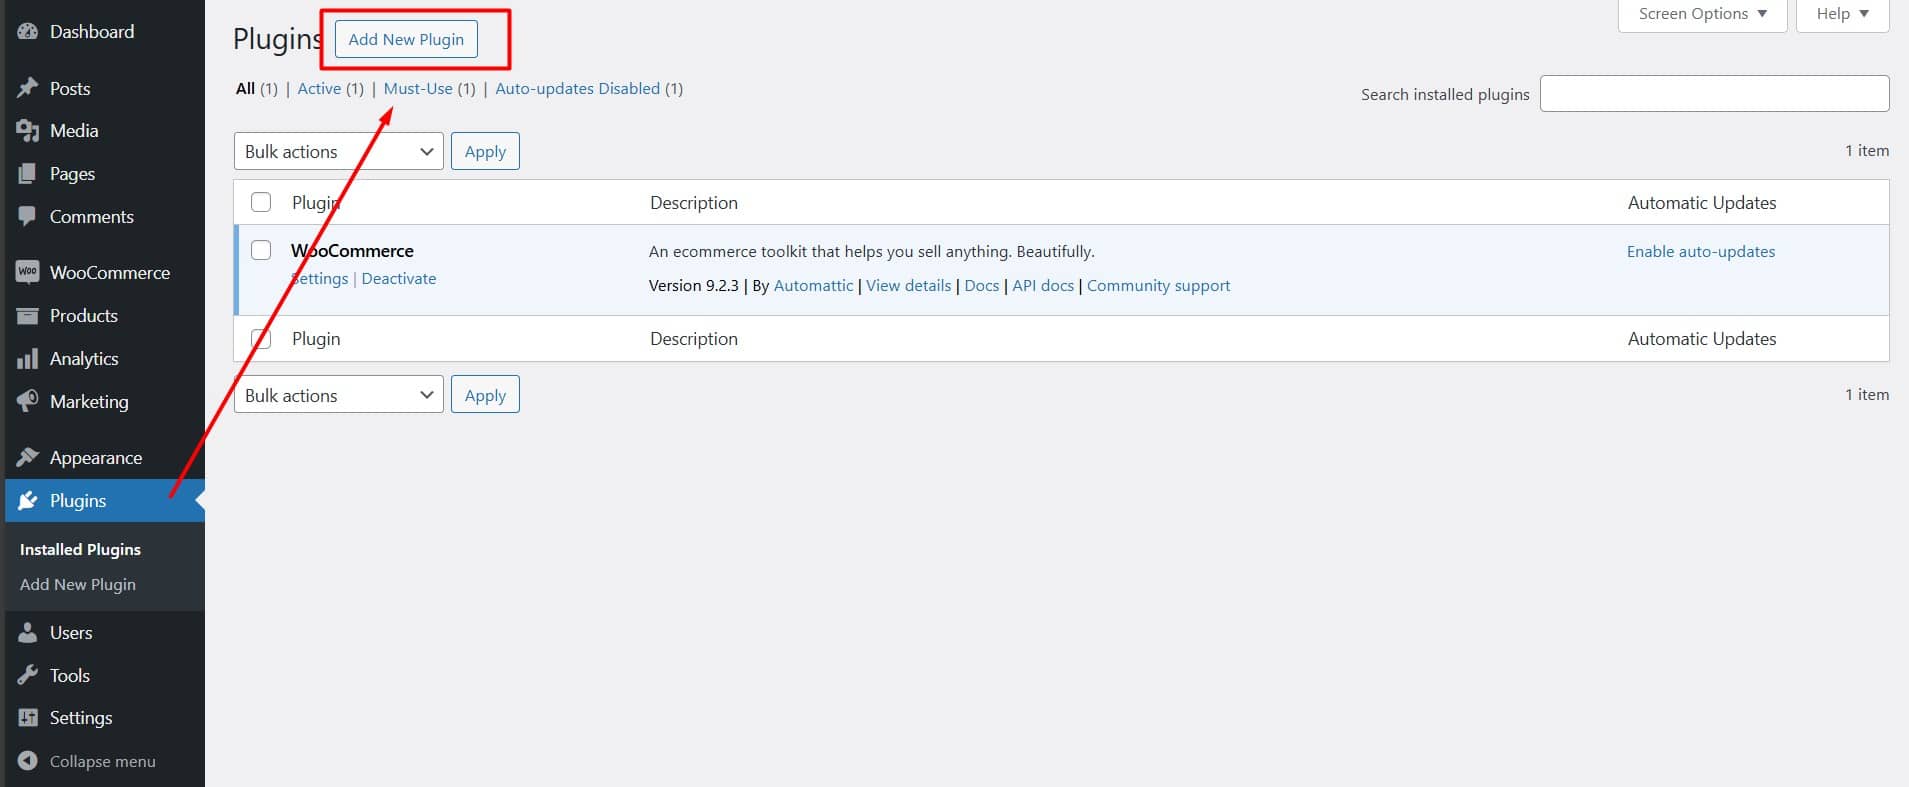Open the WooCommerce Docs link

tap(981, 285)
